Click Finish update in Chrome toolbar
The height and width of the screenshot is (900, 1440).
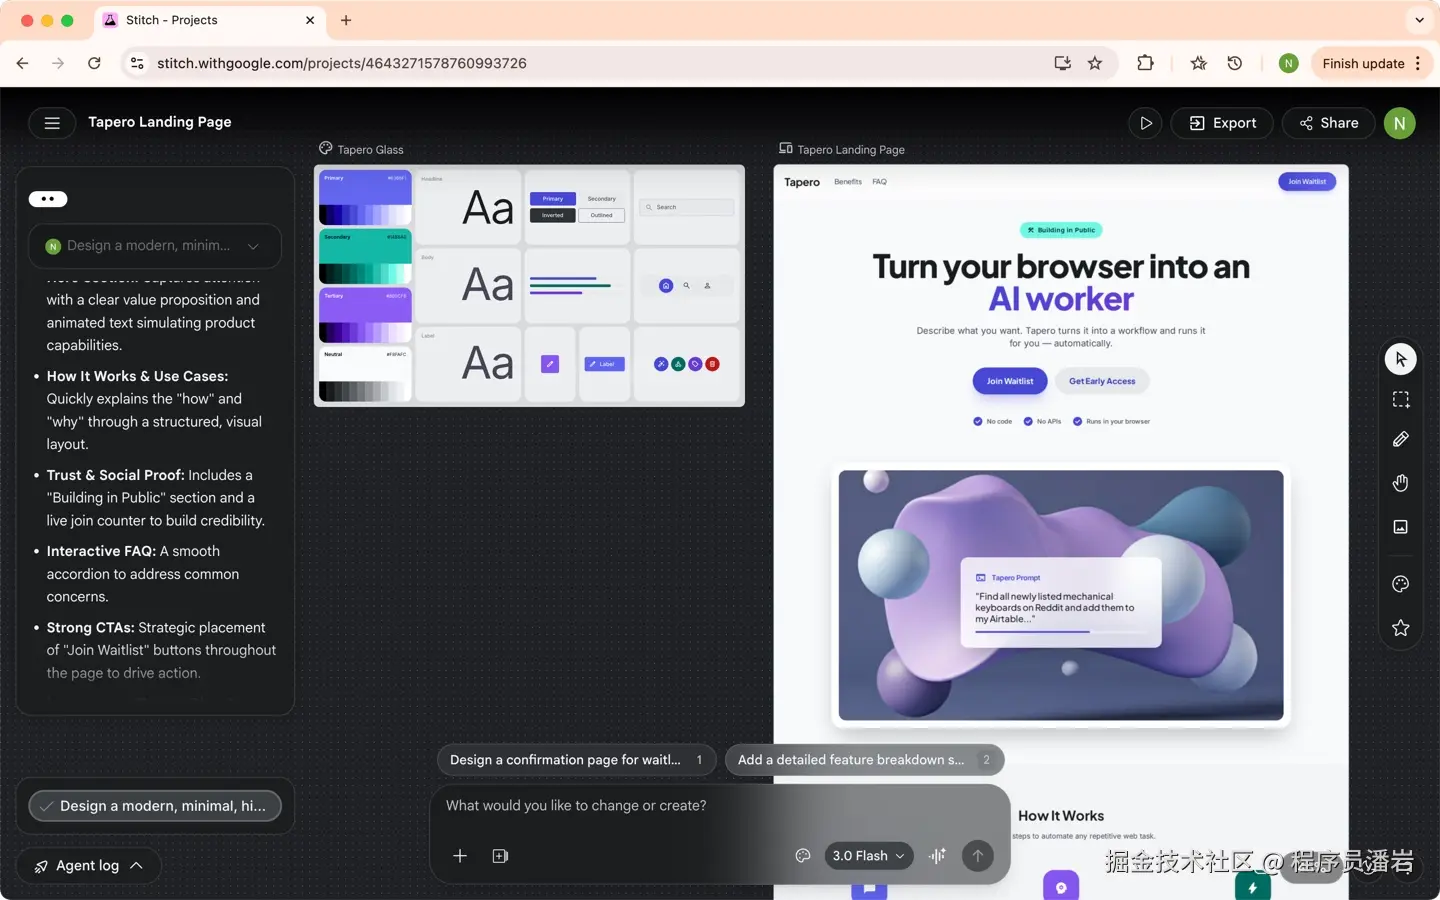coord(1372,63)
